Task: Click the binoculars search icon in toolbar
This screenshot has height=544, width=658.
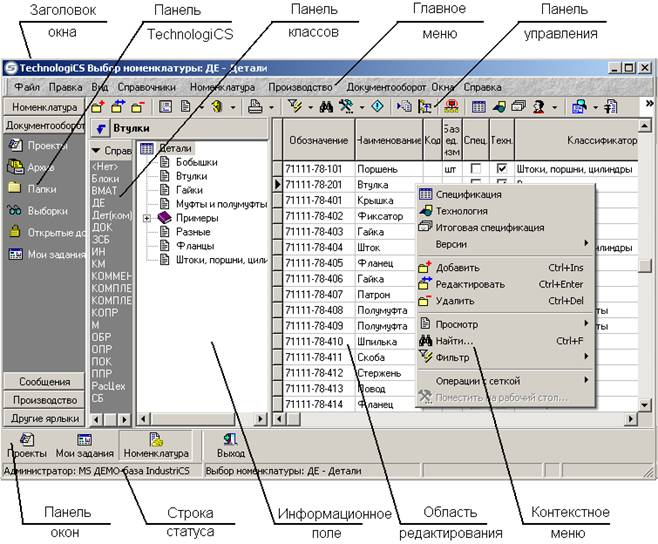Action: [325, 106]
